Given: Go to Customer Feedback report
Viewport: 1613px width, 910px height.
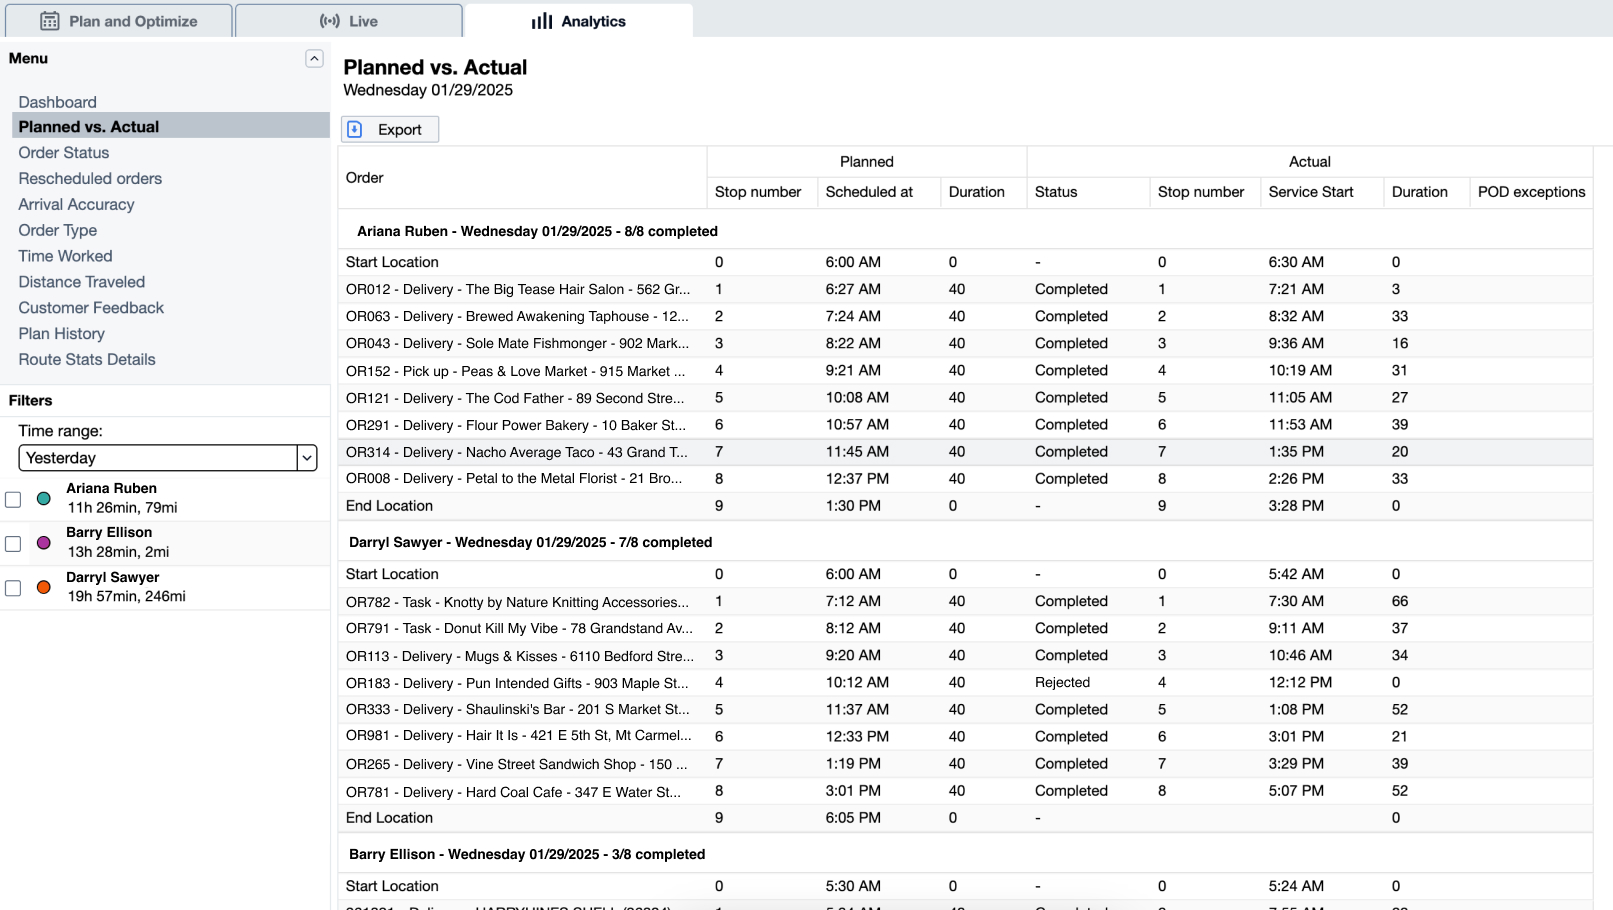Looking at the screenshot, I should [91, 308].
